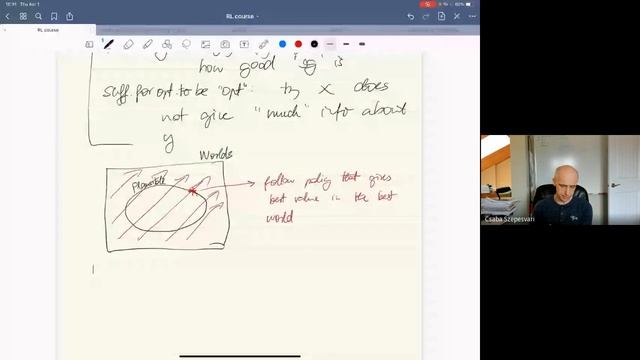The image size is (640, 360).
Task: Choose the medium stroke width
Action: pos(346,44)
